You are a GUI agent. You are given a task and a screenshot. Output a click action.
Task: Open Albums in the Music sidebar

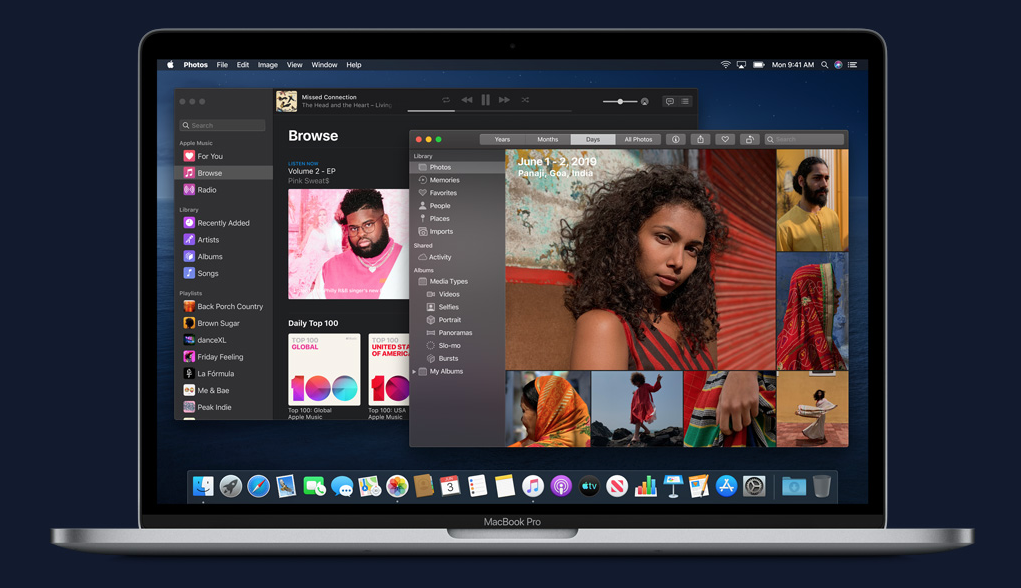point(223,257)
